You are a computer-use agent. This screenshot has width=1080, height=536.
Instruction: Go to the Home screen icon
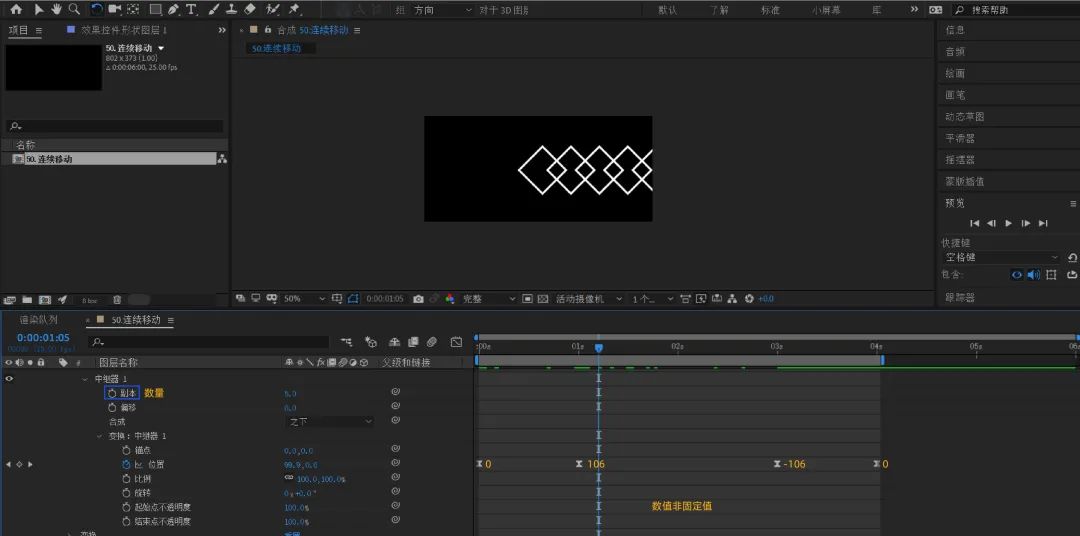tap(16, 10)
